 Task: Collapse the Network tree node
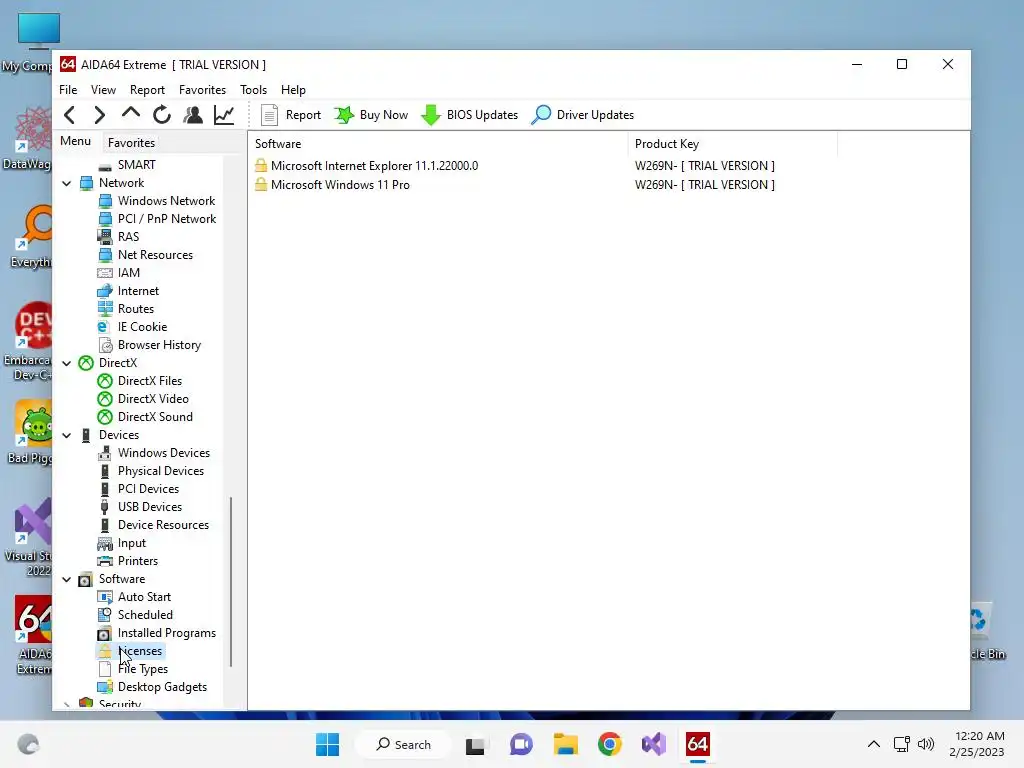click(x=67, y=184)
